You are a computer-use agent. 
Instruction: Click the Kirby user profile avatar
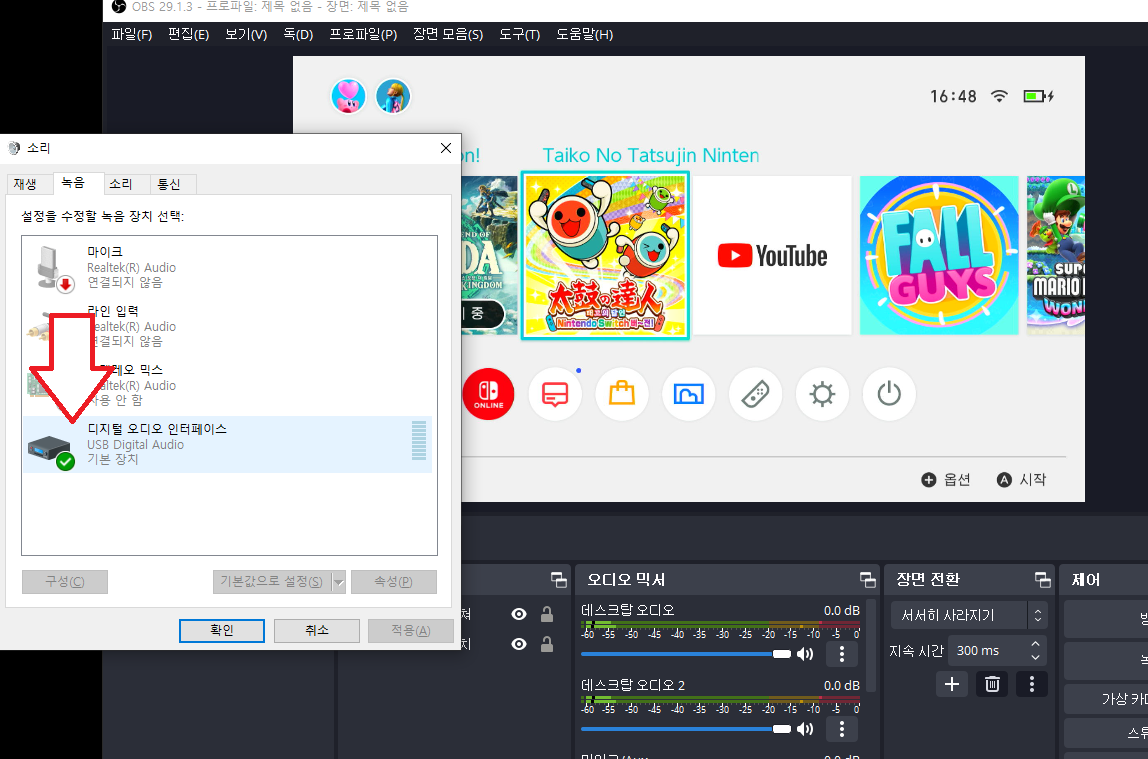point(348,97)
